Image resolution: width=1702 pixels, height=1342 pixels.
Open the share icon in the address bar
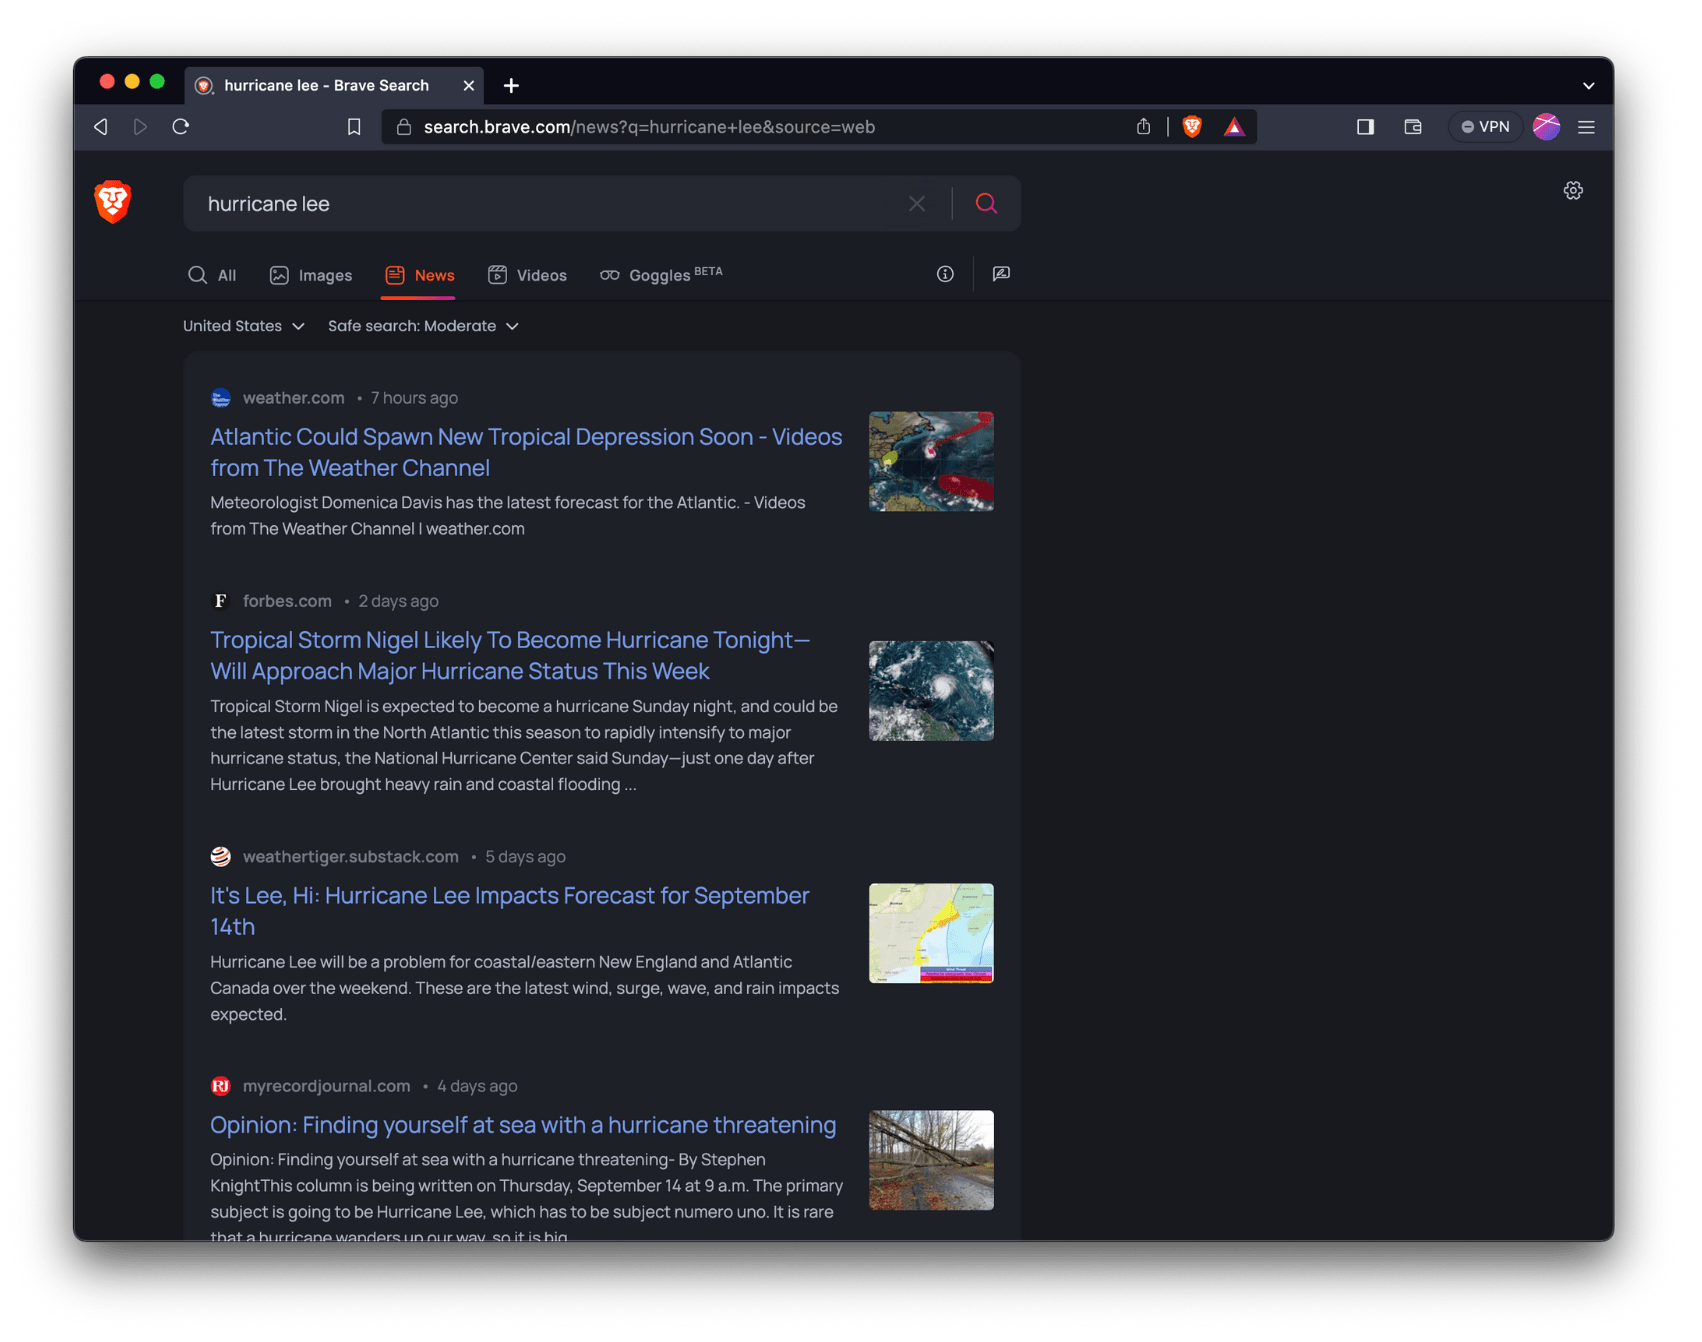pos(1143,127)
